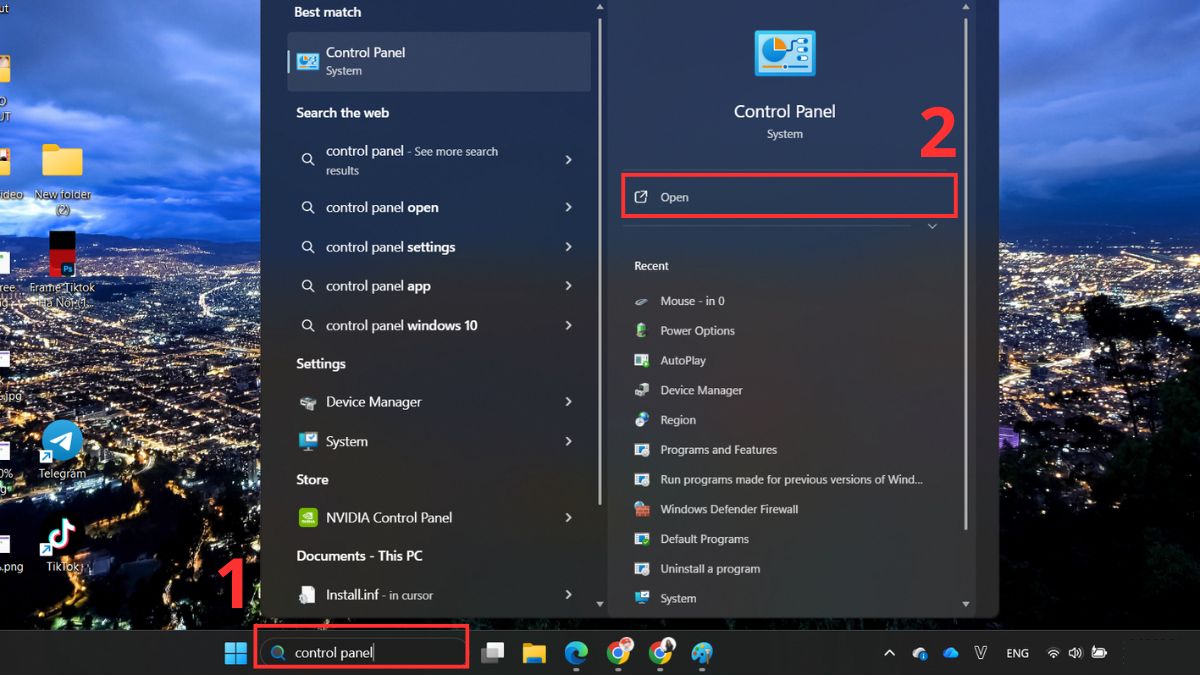Expand arrow for 'control panel settings' suggestion
1200x675 pixels.
[x=569, y=247]
